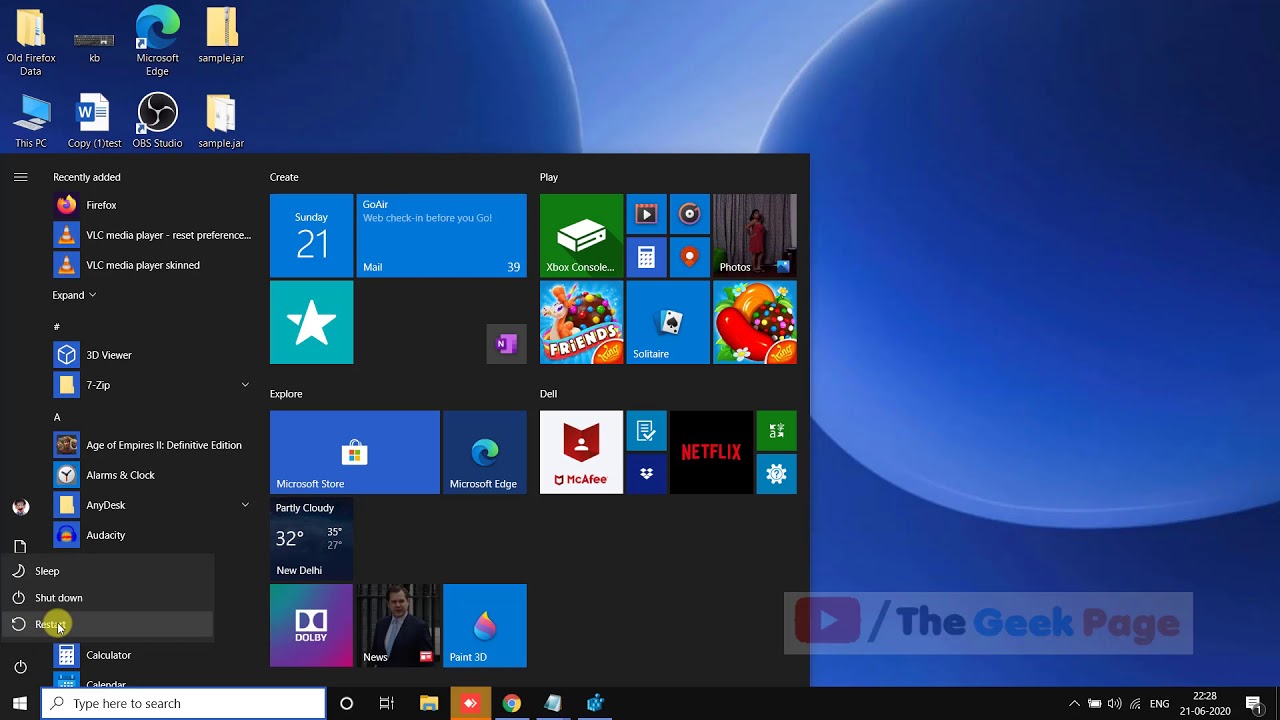Click the Cortana circle on the taskbar
Image resolution: width=1280 pixels, height=720 pixels.
[x=346, y=703]
